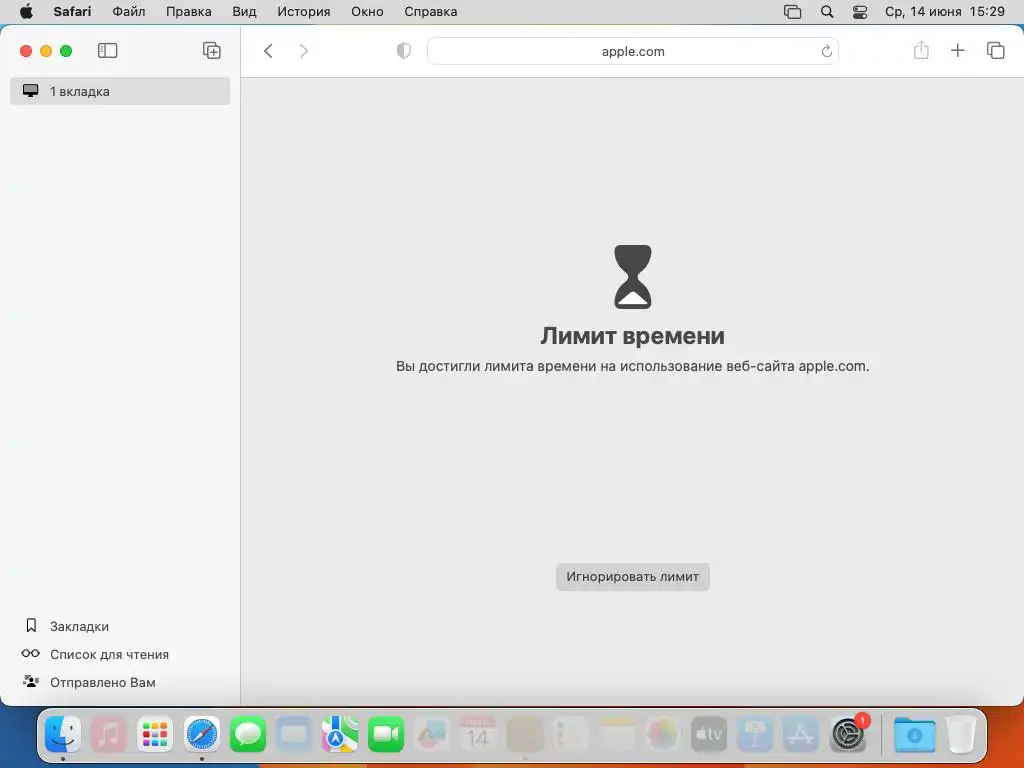Open the Вид menu

pos(244,12)
